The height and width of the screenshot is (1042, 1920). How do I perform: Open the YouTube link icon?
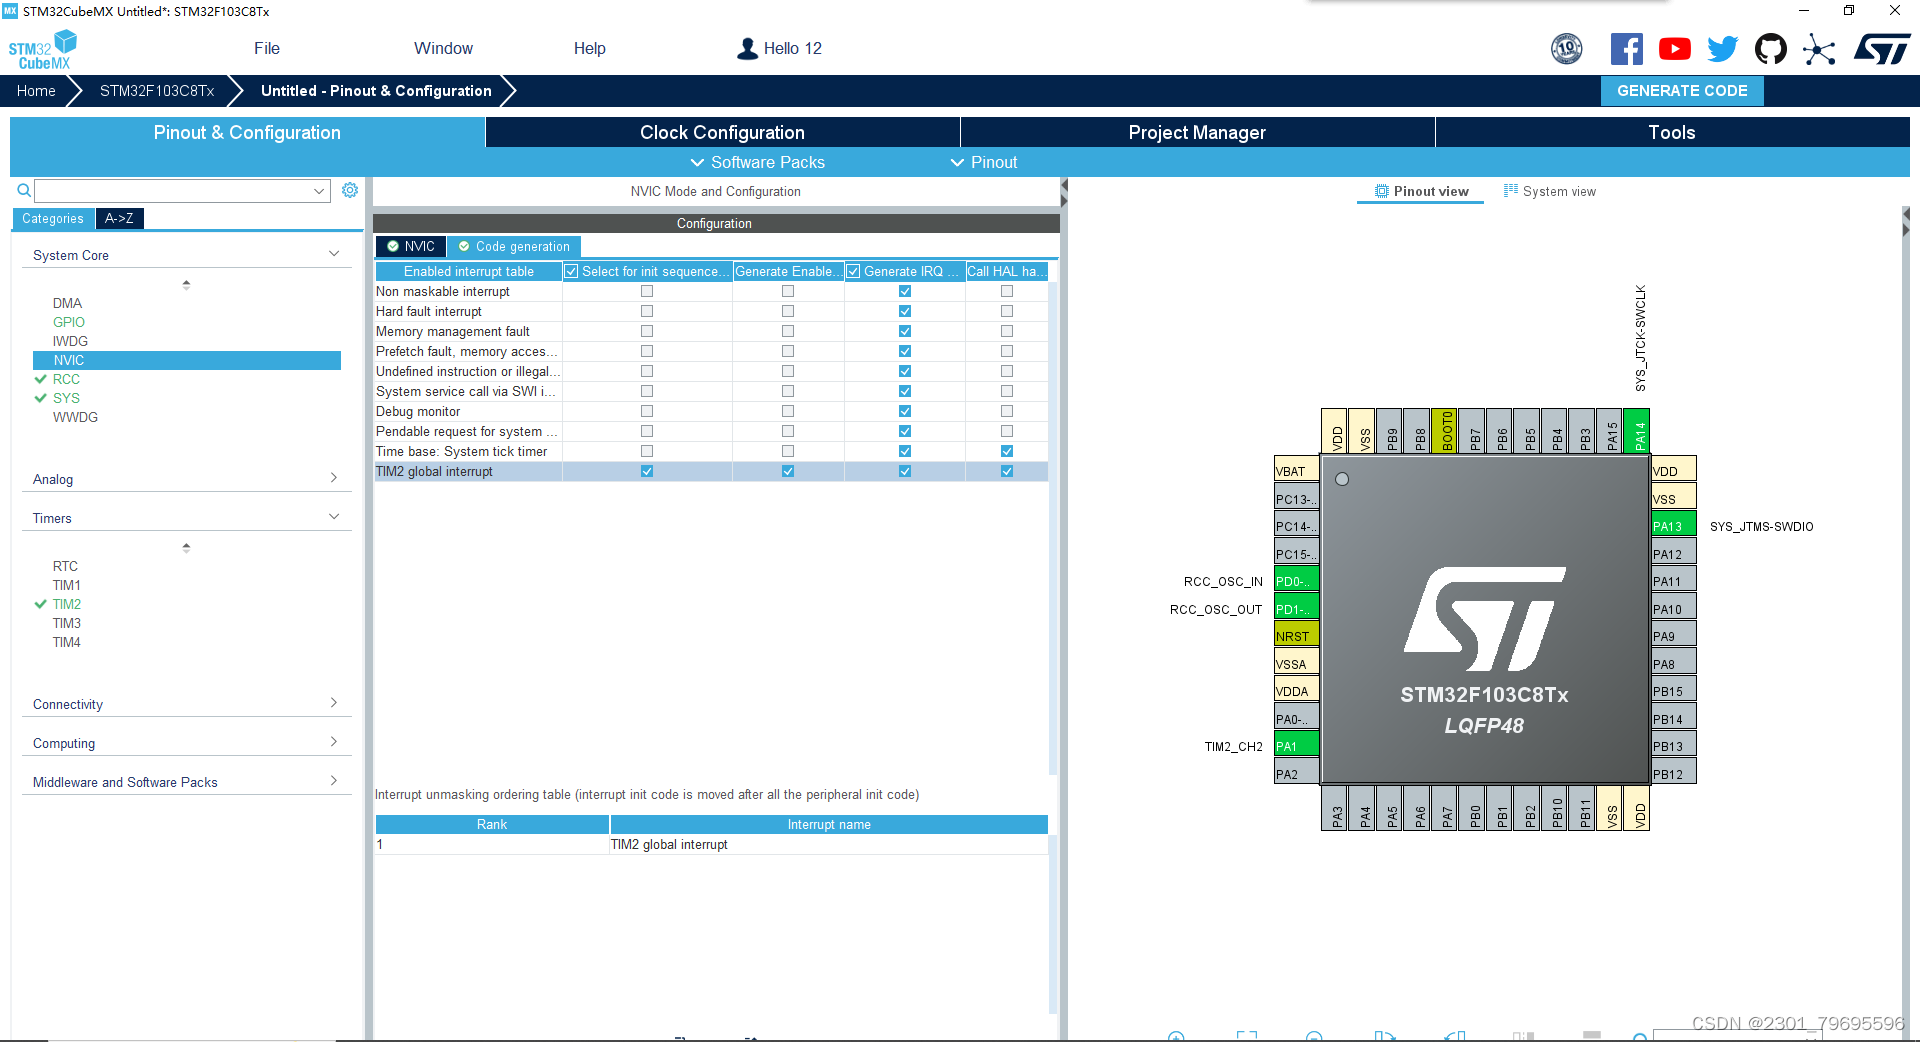[x=1674, y=49]
